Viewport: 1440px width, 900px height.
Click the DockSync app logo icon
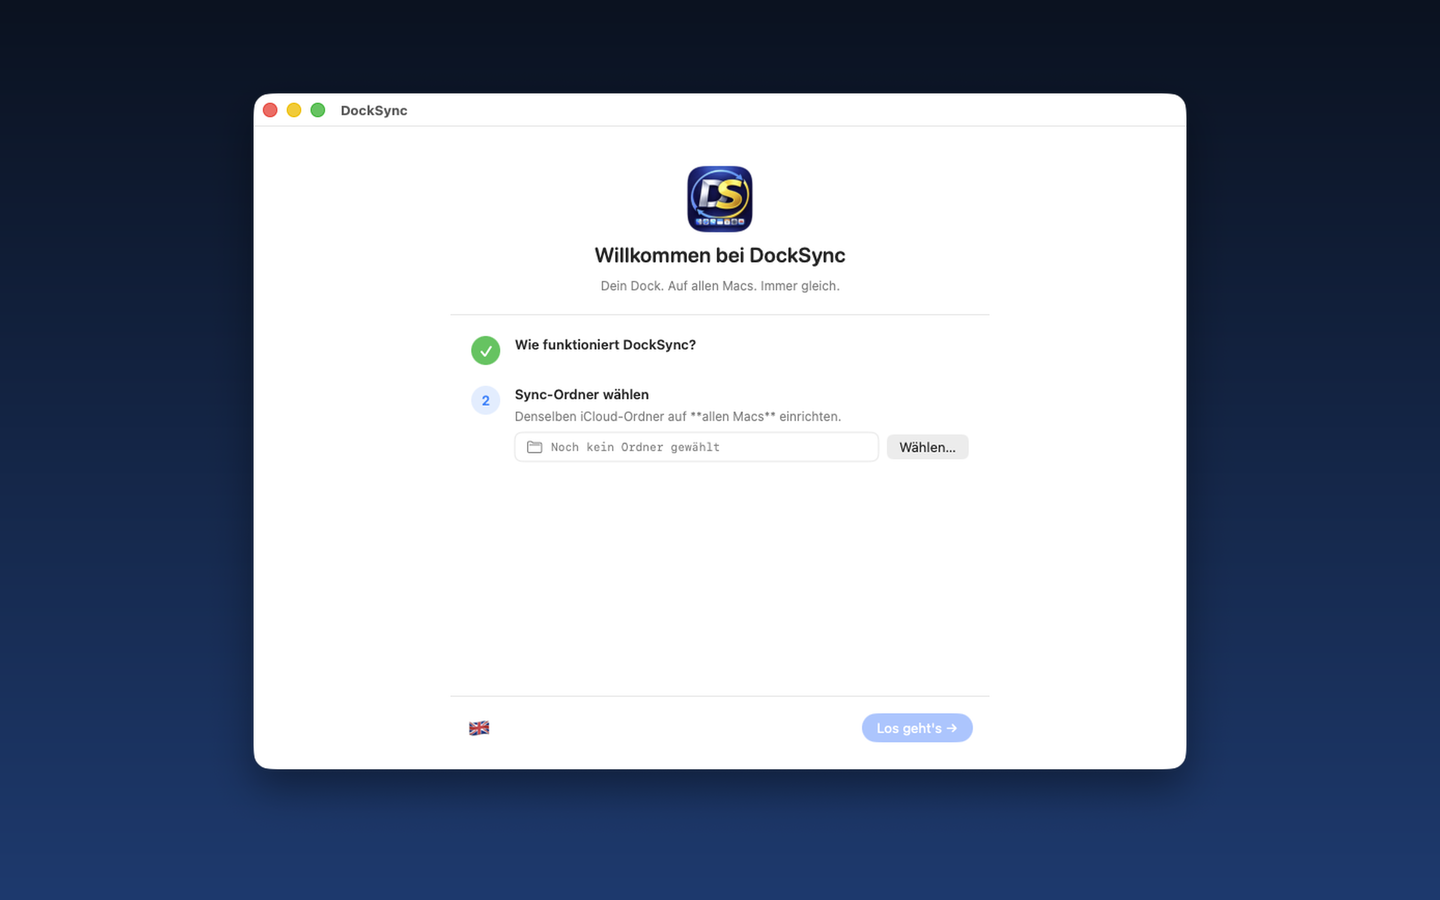[720, 199]
